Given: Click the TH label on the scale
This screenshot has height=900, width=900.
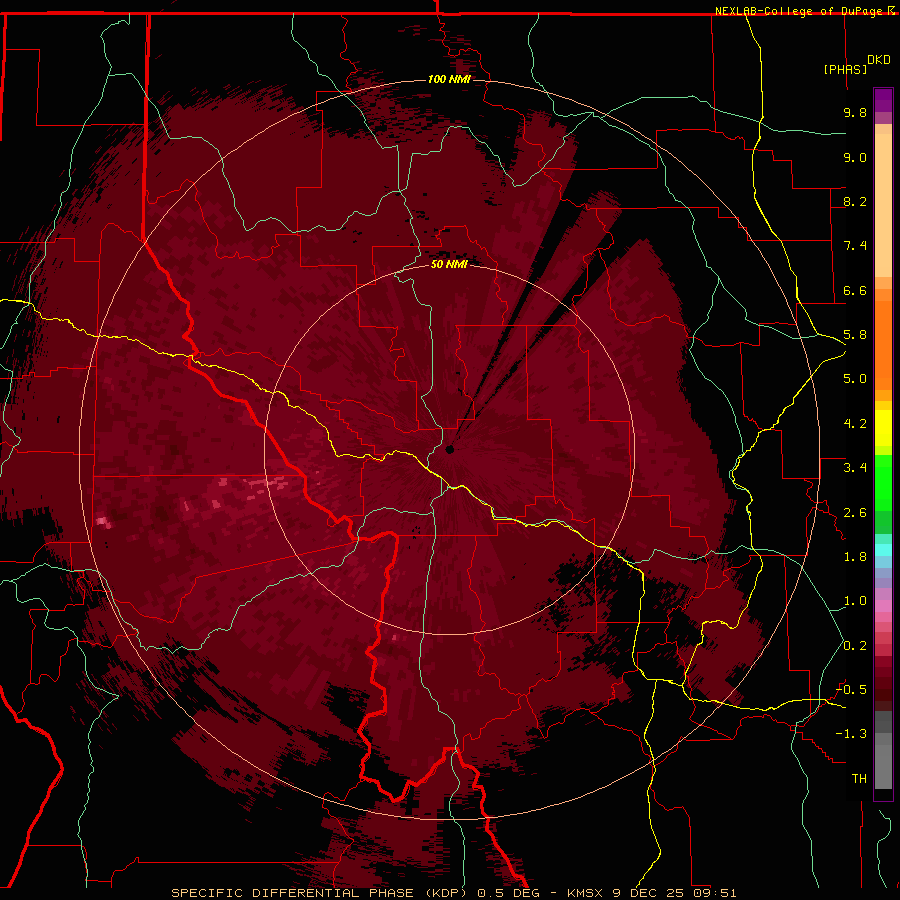Looking at the screenshot, I should pyautogui.click(x=859, y=779).
